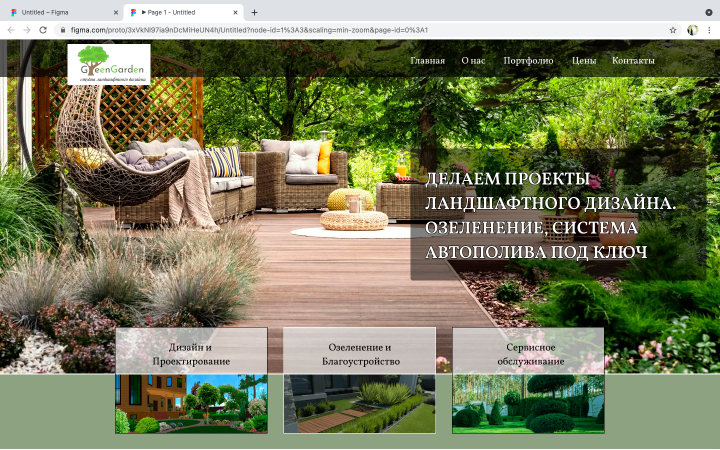Select the Page 1 – Untitled tab

pyautogui.click(x=183, y=12)
